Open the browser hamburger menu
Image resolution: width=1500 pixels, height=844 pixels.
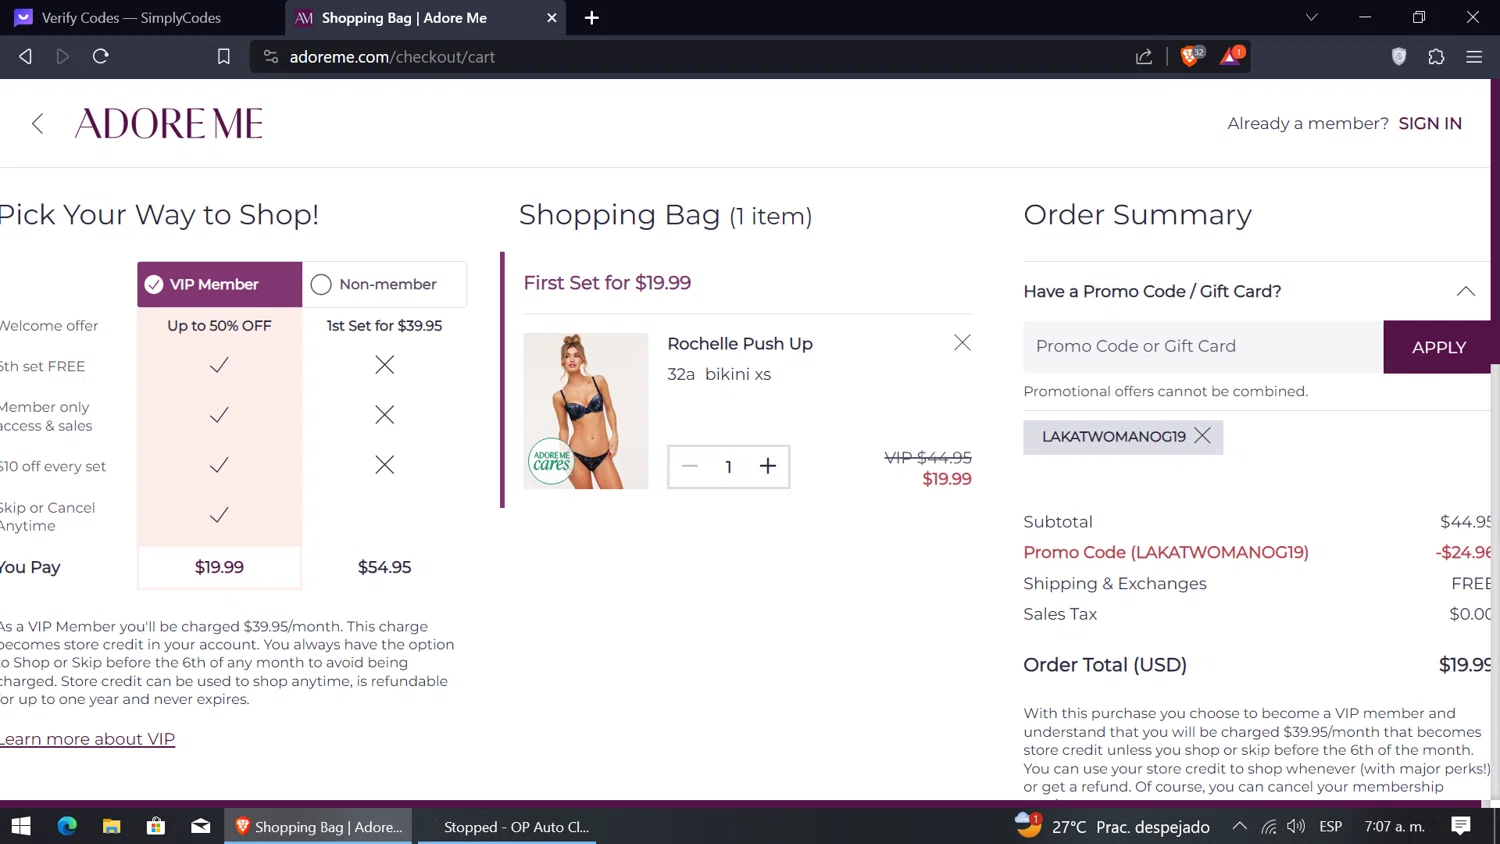click(x=1474, y=57)
